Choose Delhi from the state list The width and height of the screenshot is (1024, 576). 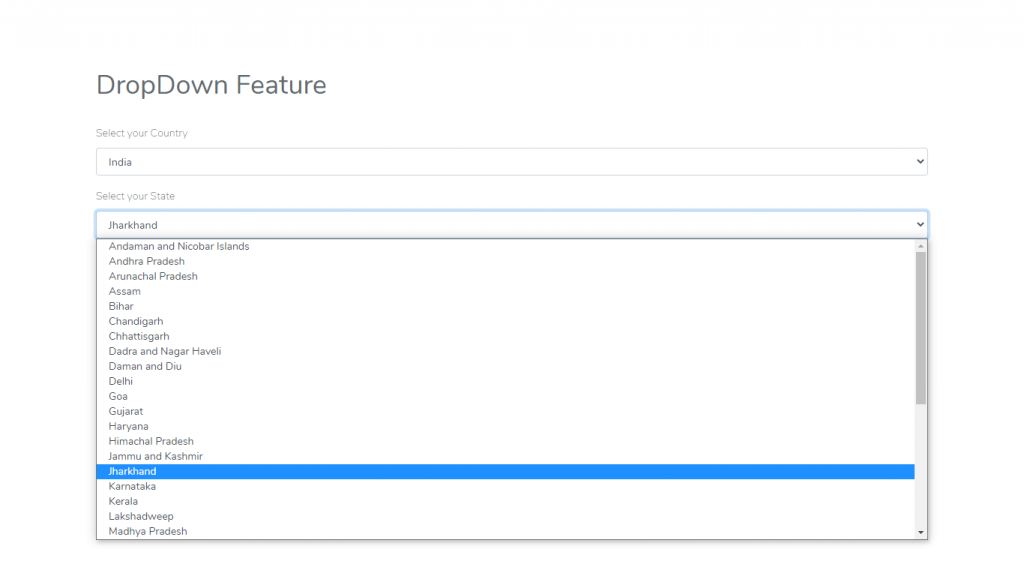[121, 381]
